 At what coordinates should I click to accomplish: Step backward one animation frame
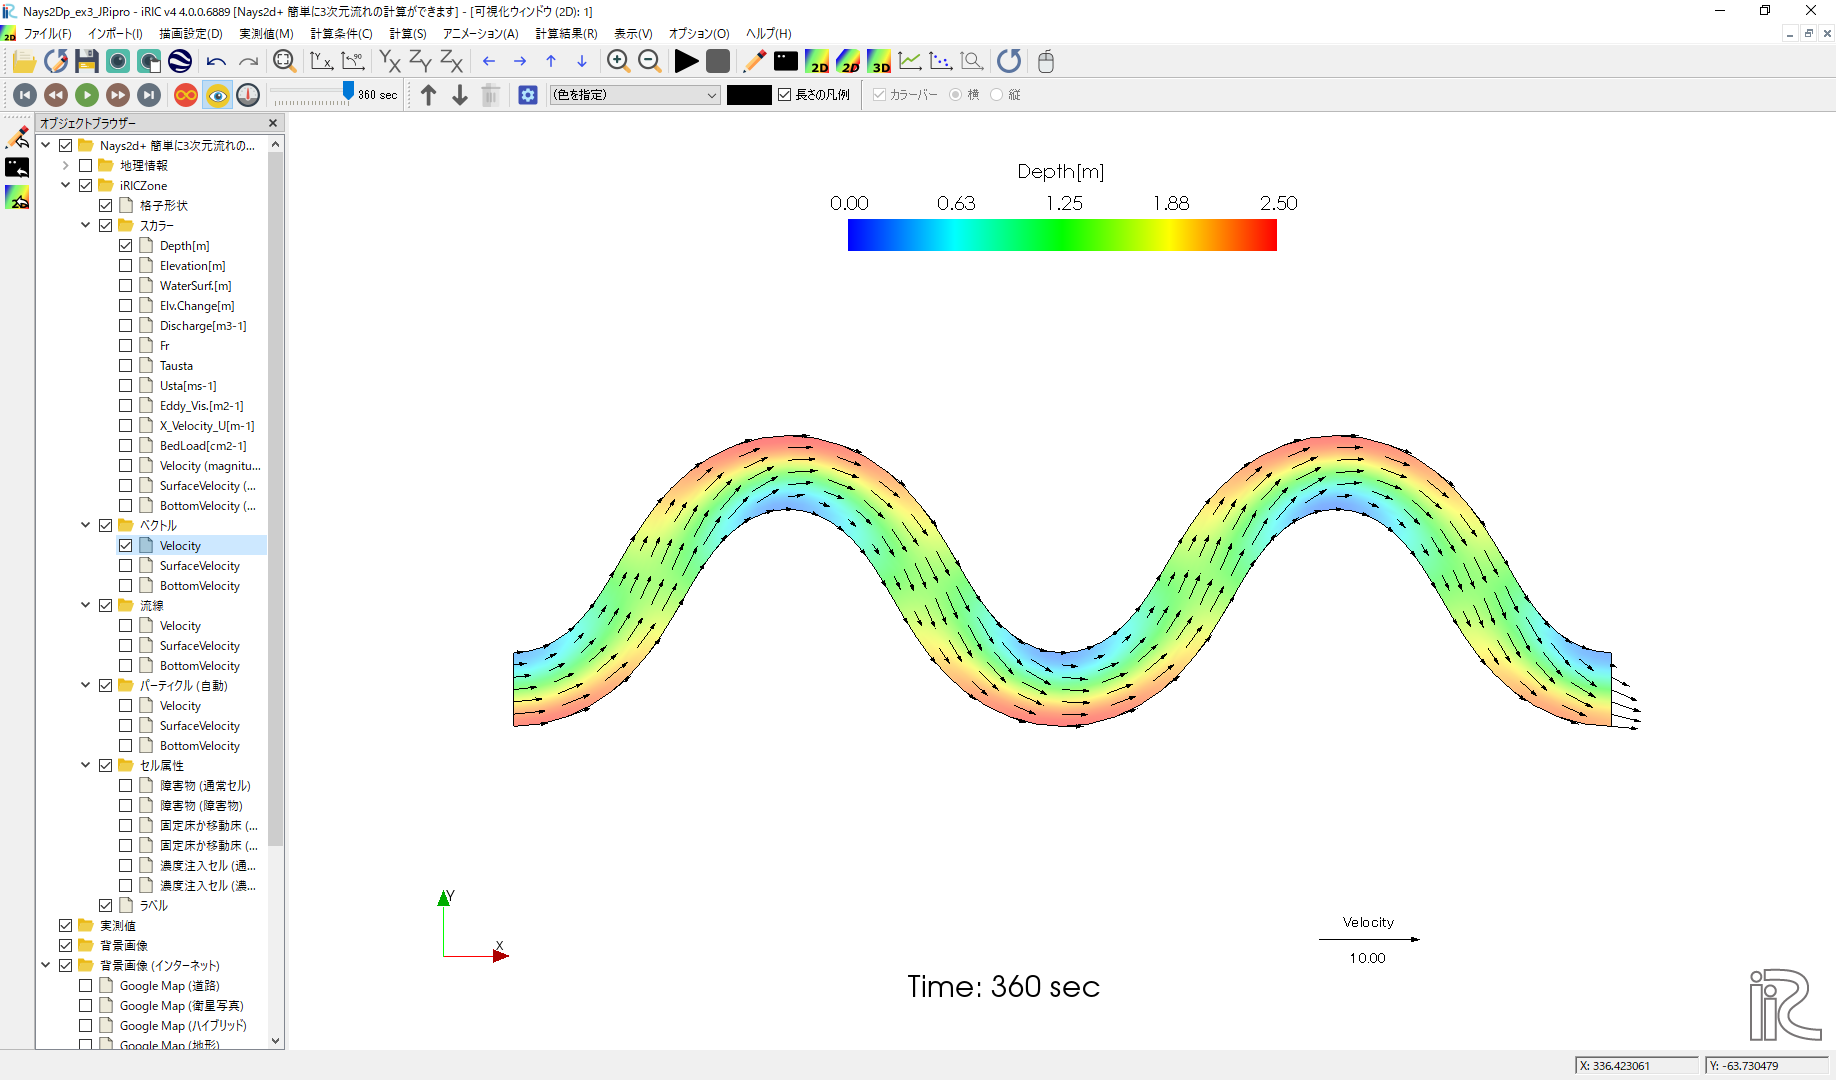click(56, 95)
